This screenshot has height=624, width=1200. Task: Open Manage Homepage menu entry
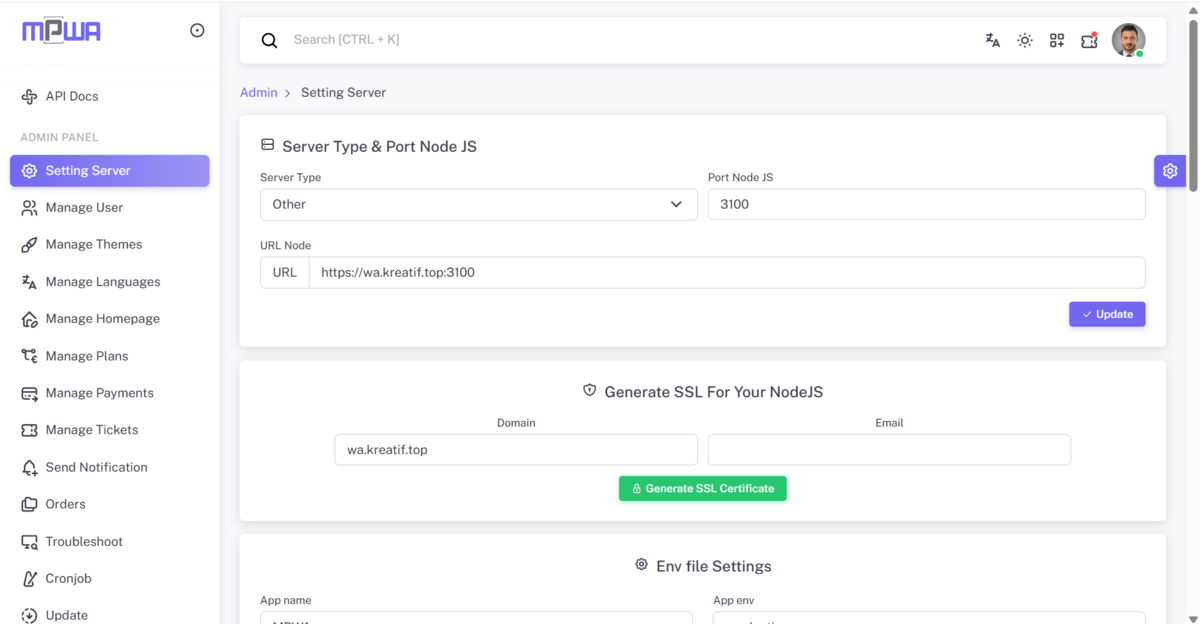(x=110, y=319)
